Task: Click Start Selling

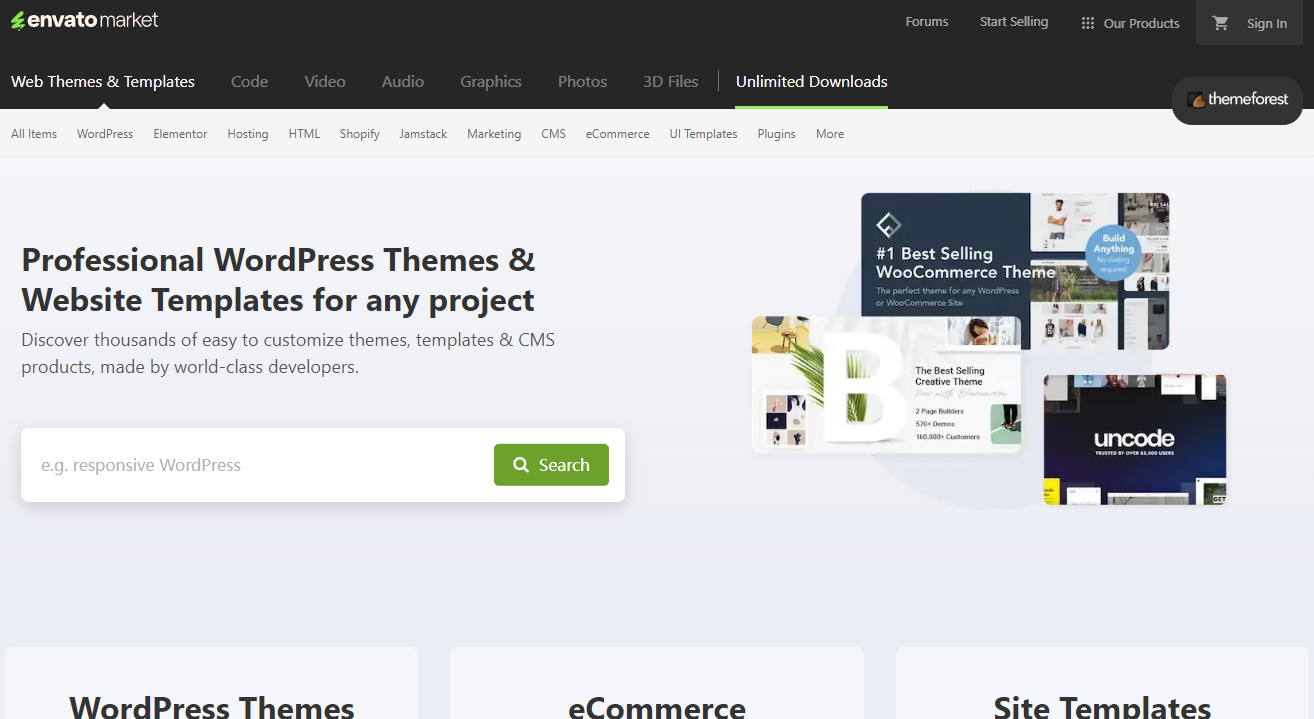Action: coord(1014,21)
